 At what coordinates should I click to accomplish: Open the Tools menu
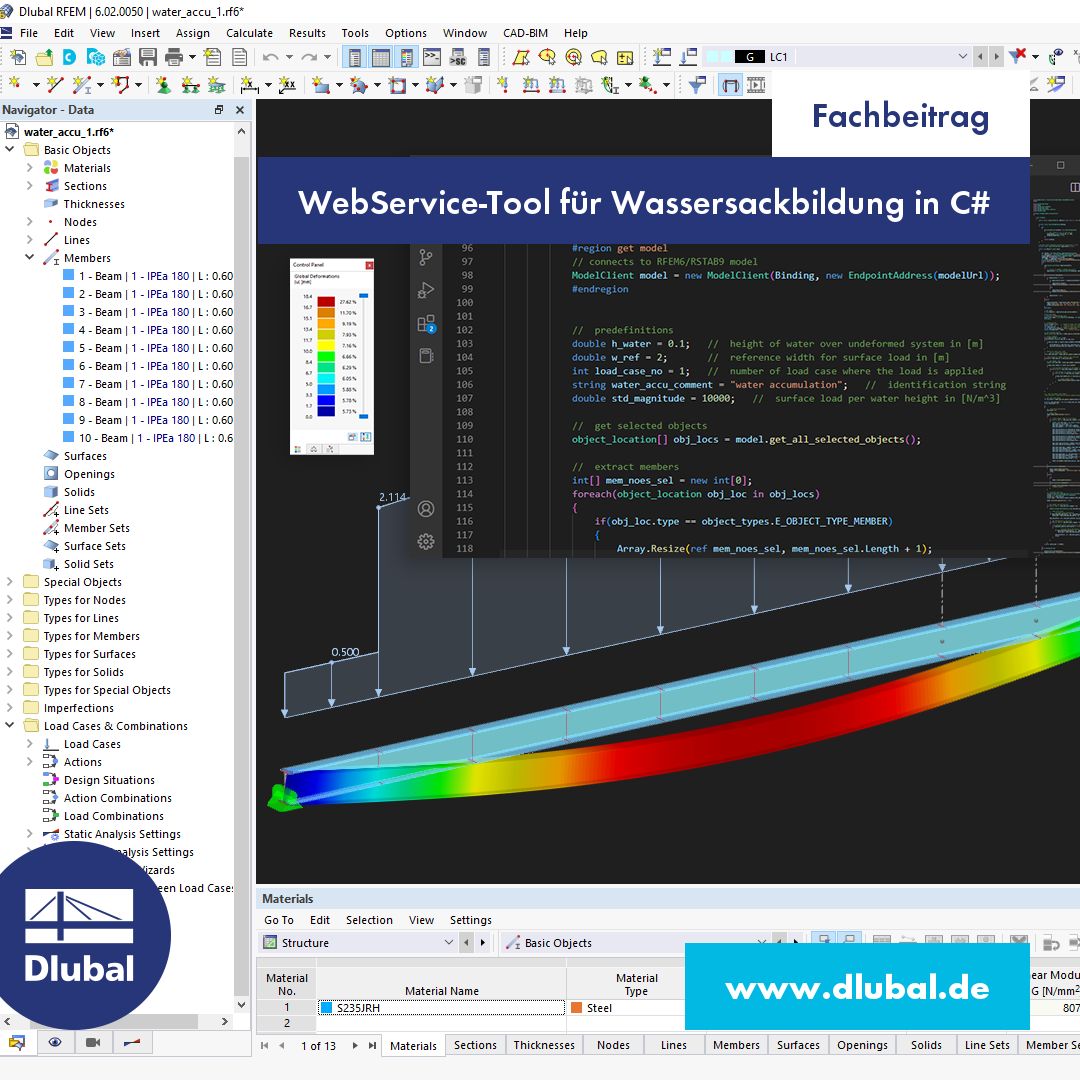pyautogui.click(x=355, y=33)
